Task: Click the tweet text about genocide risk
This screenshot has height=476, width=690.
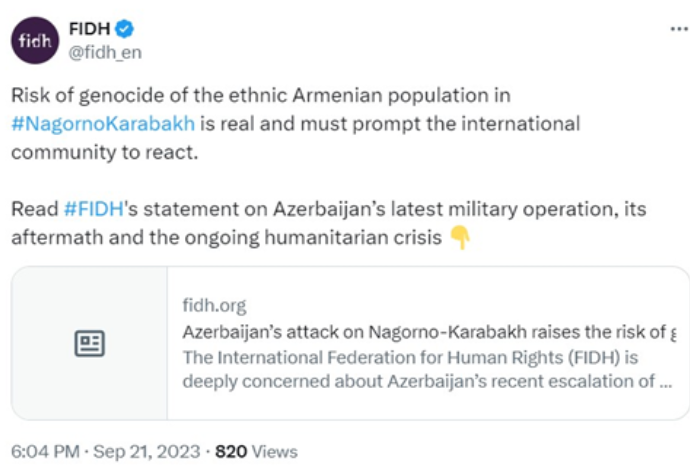Action: (296, 124)
